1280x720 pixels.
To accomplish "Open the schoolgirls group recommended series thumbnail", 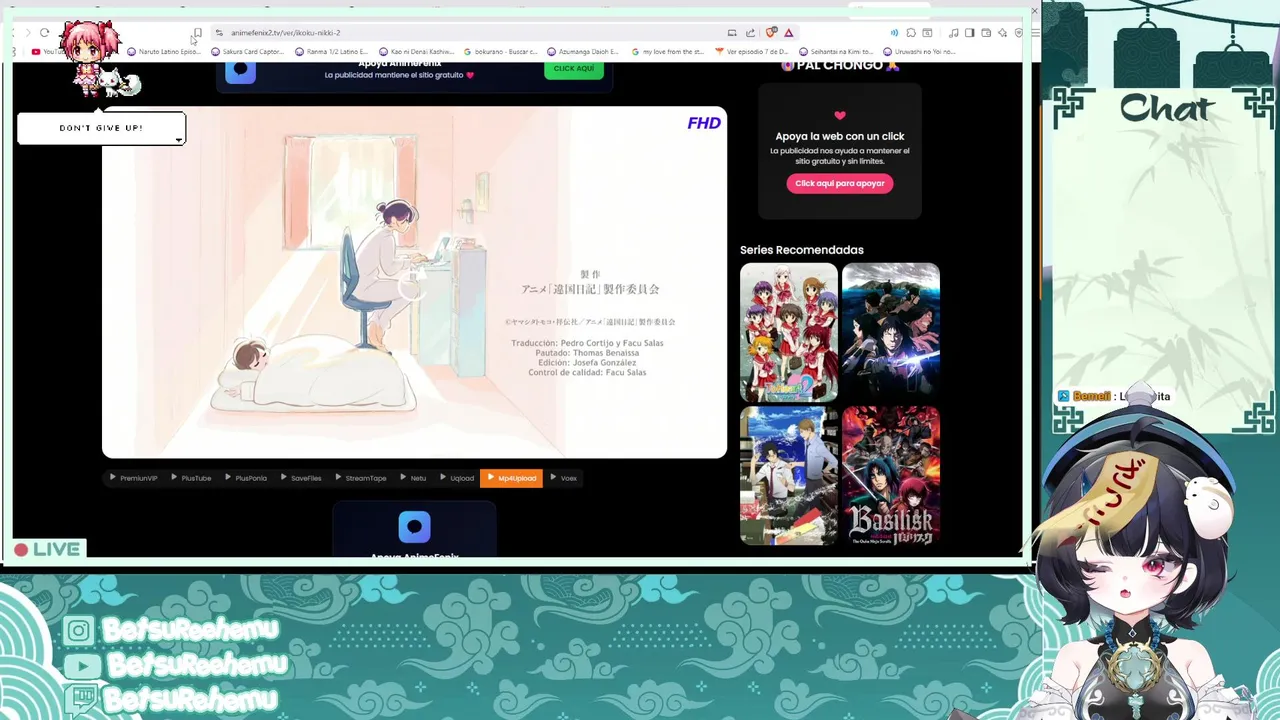I will (x=789, y=332).
